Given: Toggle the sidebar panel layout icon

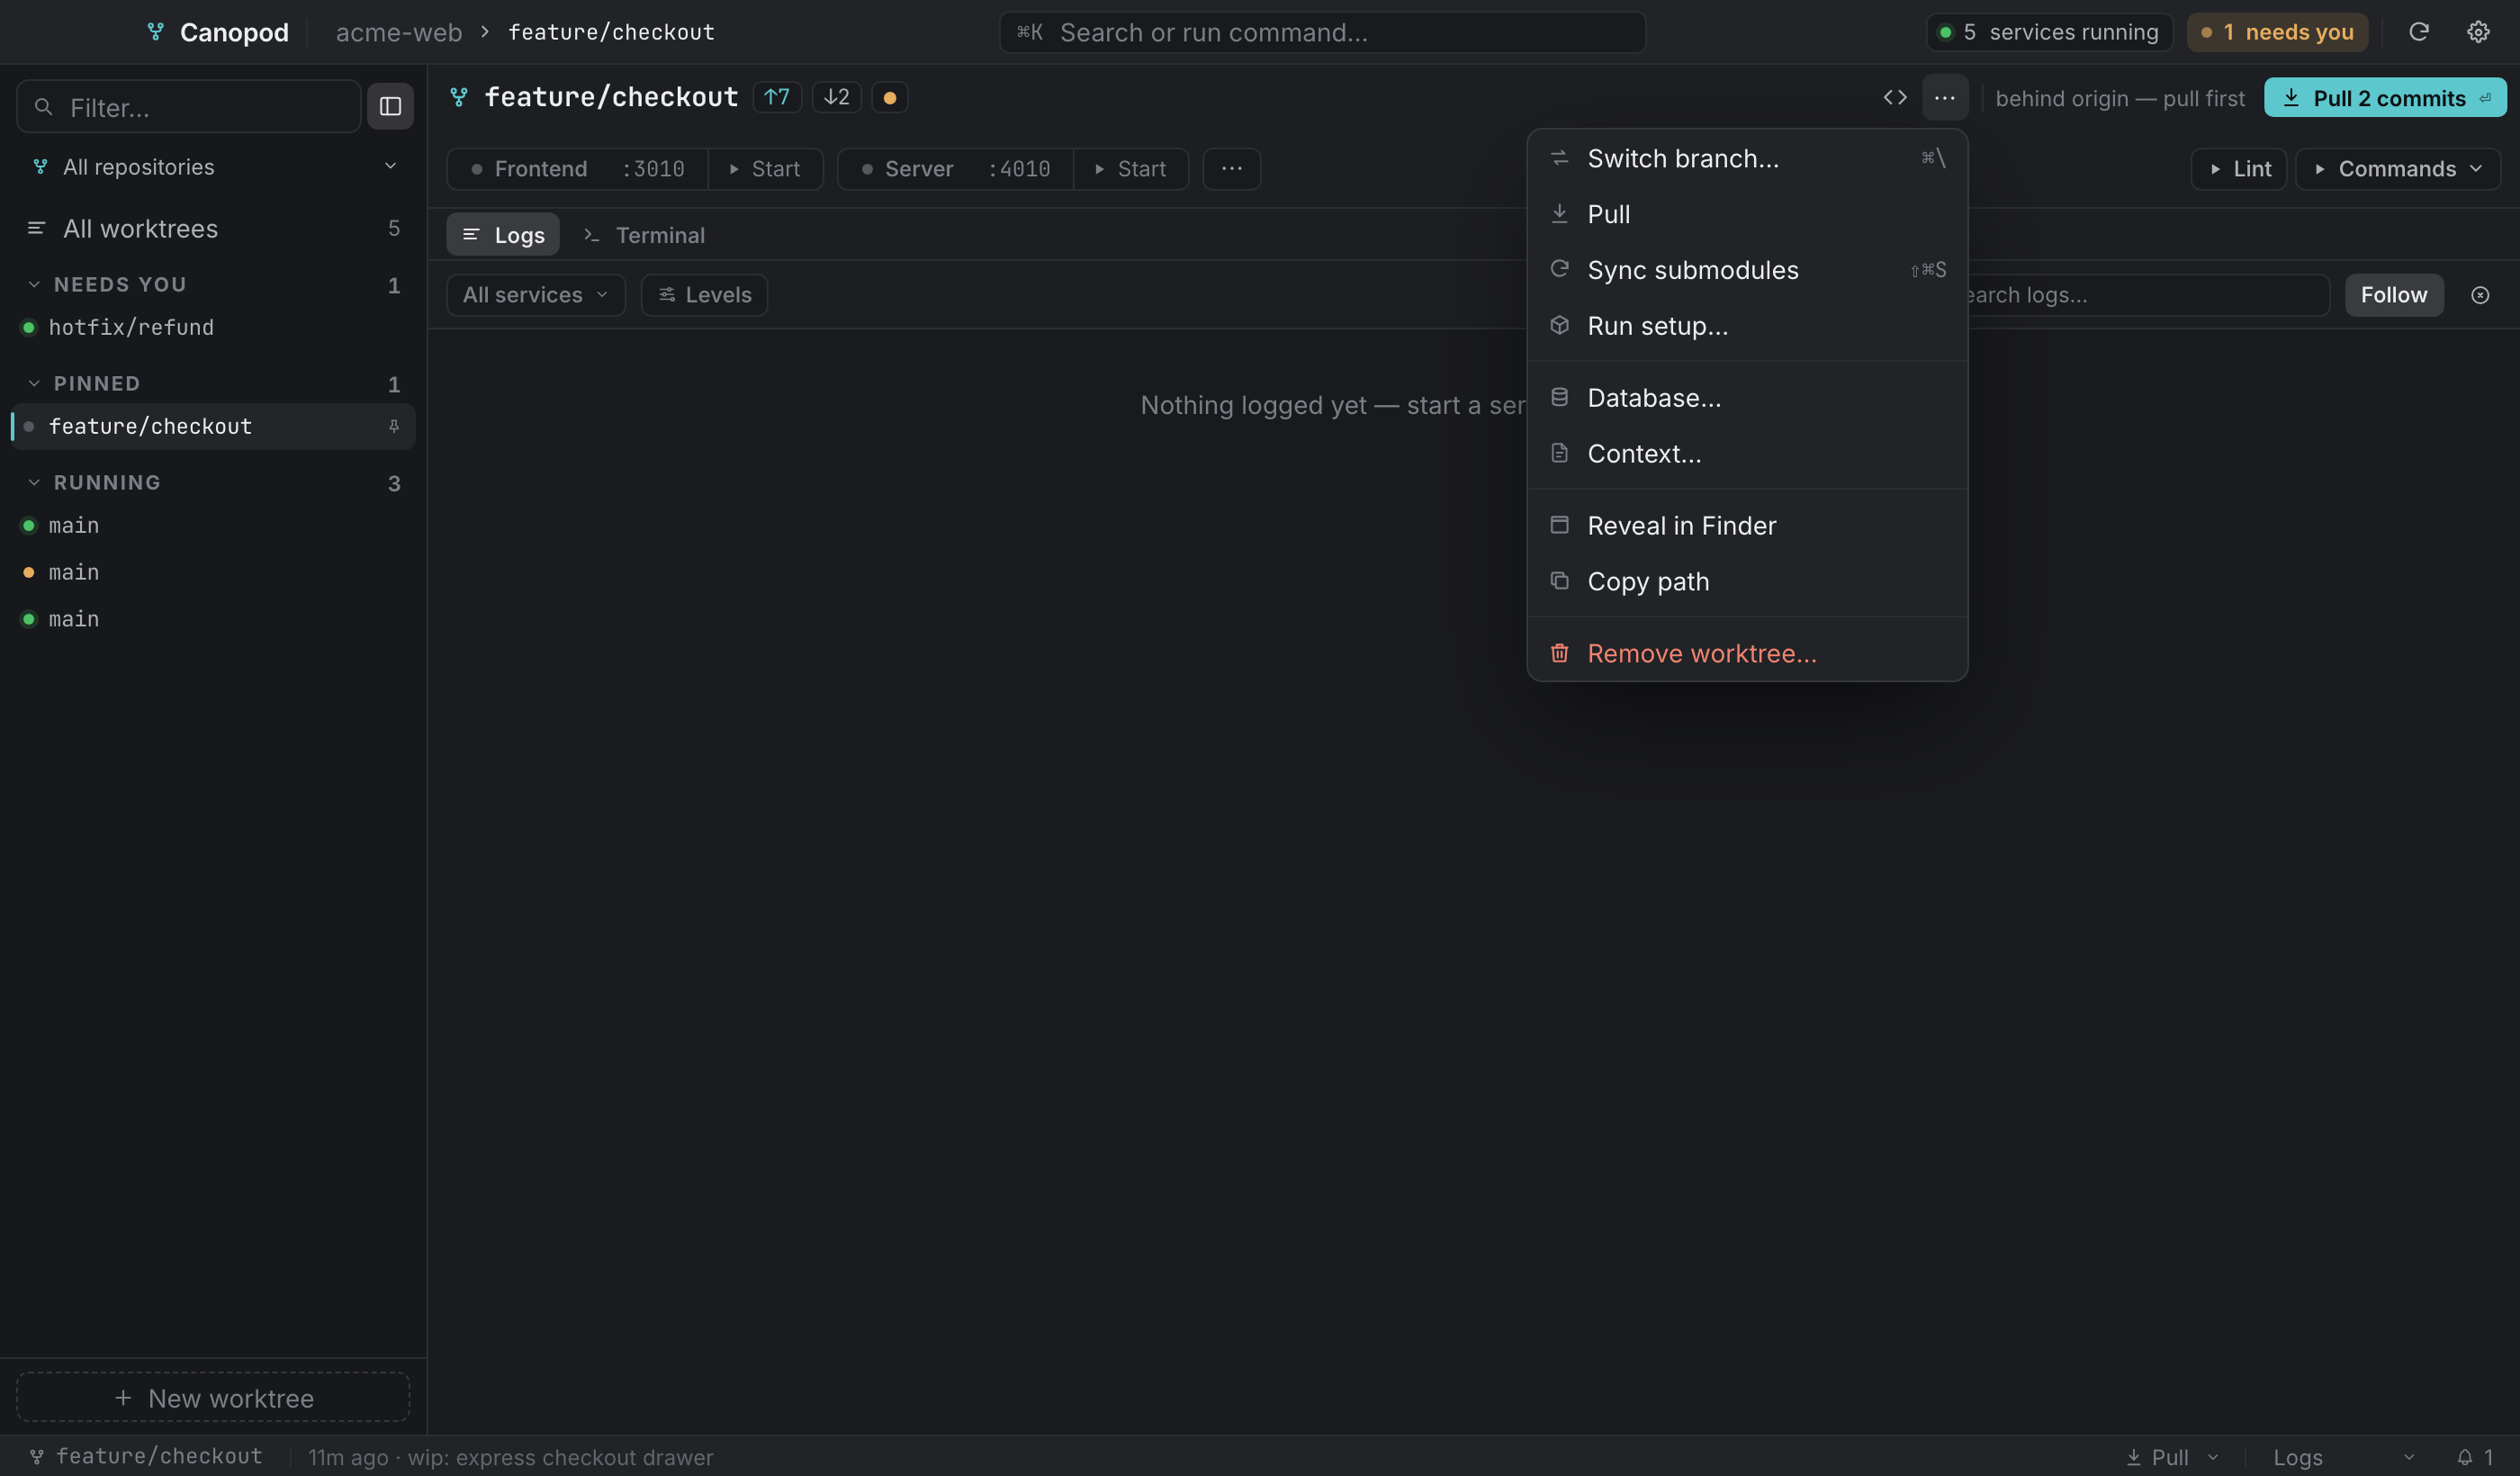Looking at the screenshot, I should point(390,106).
